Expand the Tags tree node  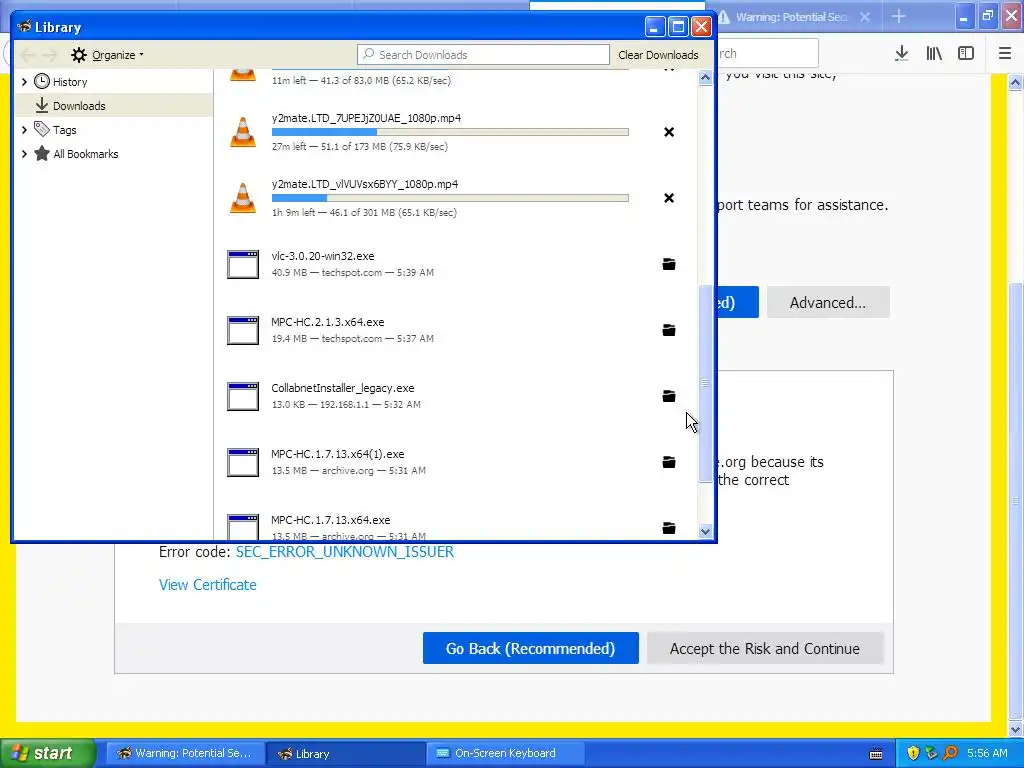[x=24, y=130]
